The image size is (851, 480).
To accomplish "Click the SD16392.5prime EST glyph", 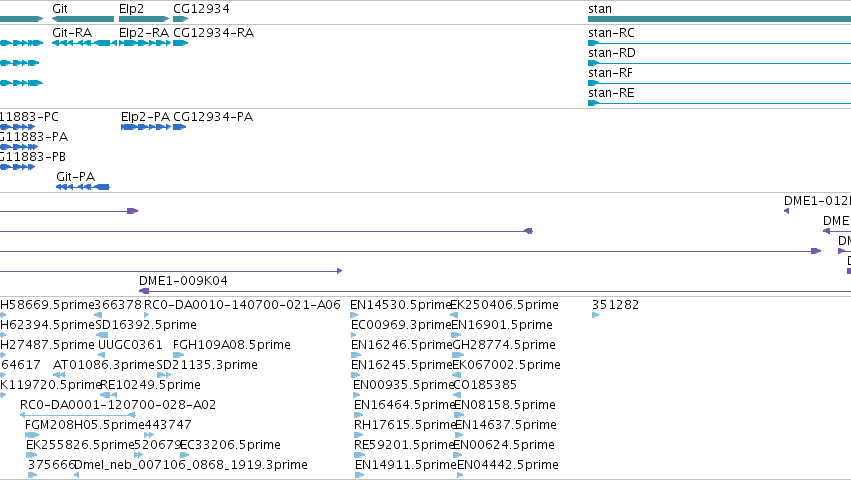I will click(101, 335).
